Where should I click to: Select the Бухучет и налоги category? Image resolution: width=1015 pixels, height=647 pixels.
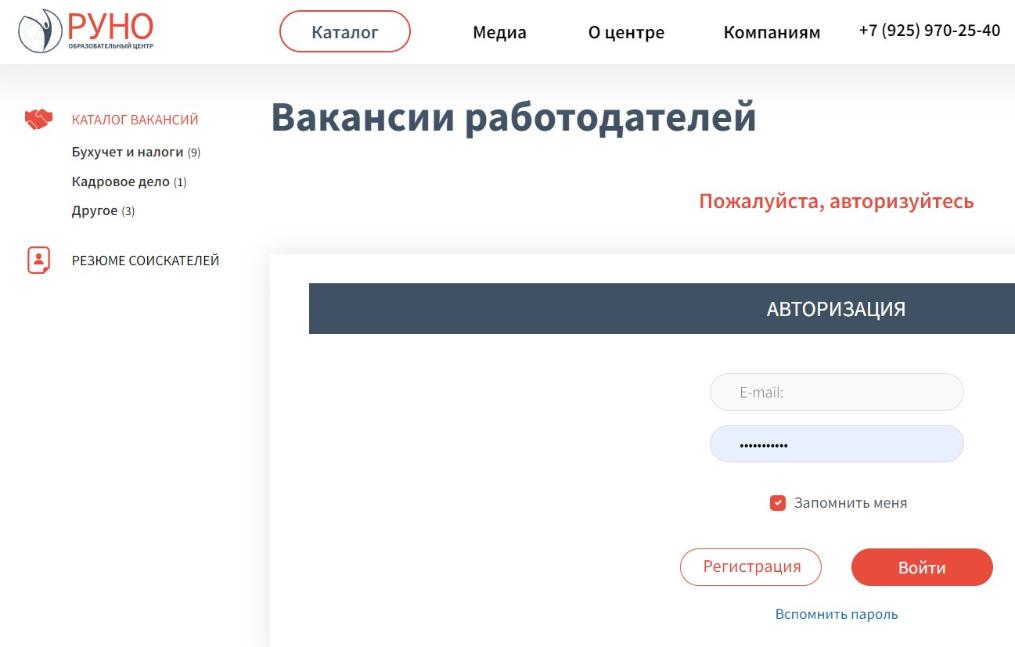[x=128, y=152]
